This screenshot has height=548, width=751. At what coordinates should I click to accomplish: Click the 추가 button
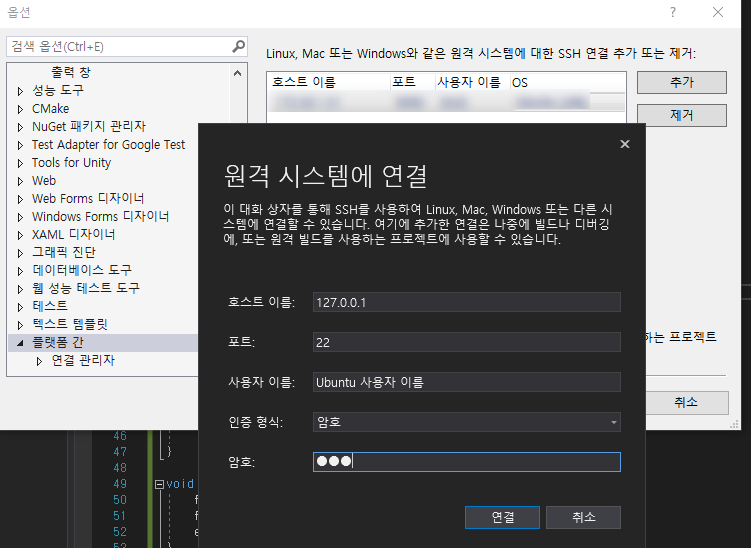point(682,82)
